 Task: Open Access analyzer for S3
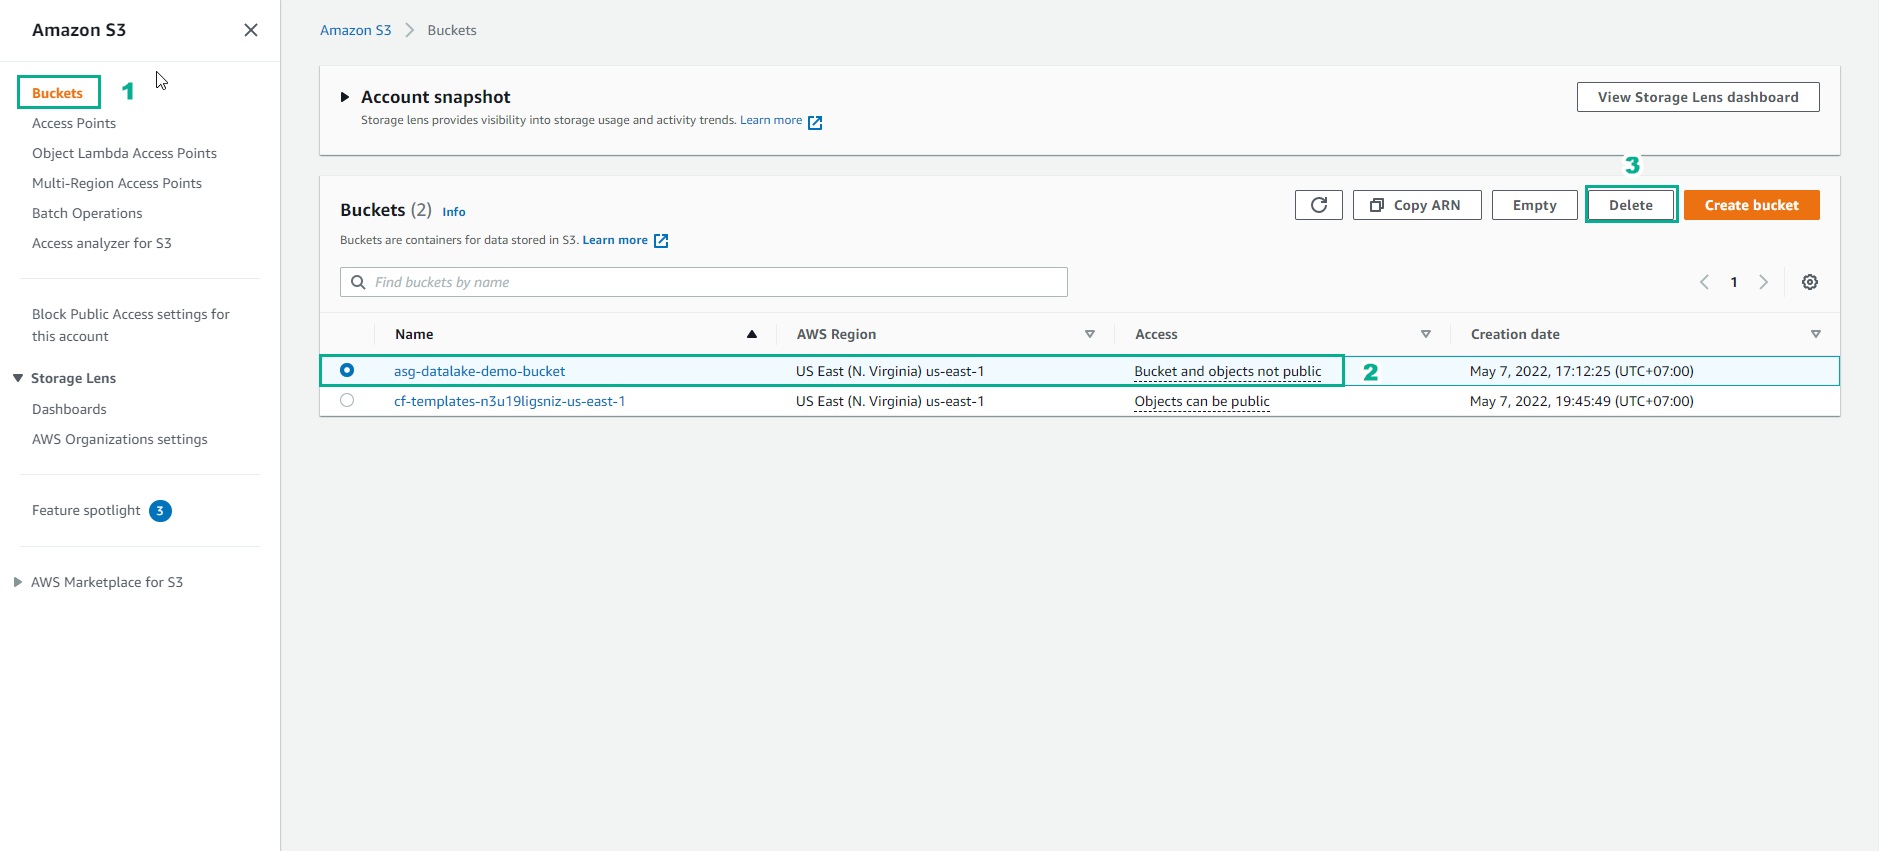[102, 243]
